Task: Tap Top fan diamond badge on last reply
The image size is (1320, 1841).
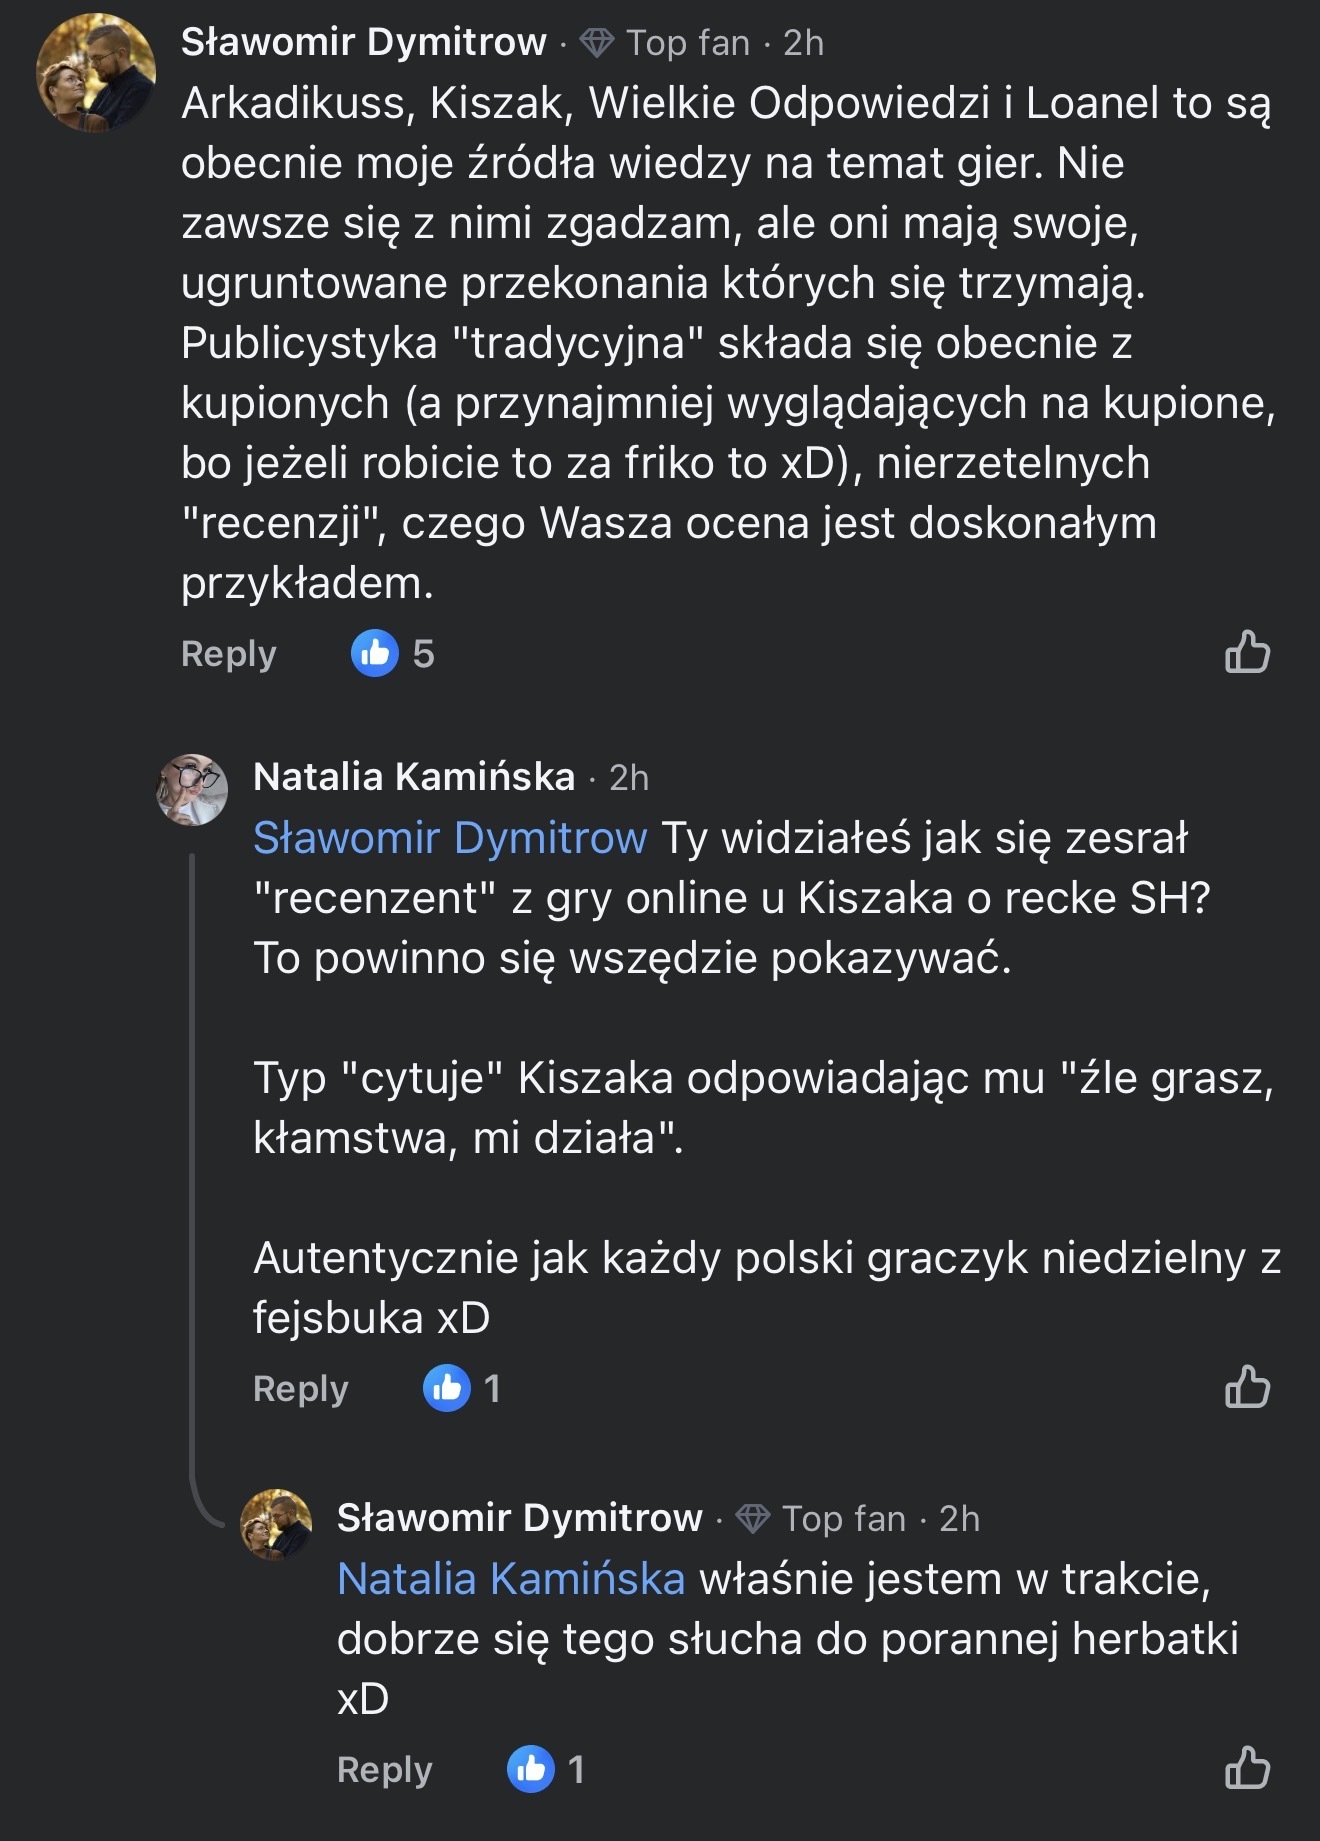Action: coord(753,1519)
